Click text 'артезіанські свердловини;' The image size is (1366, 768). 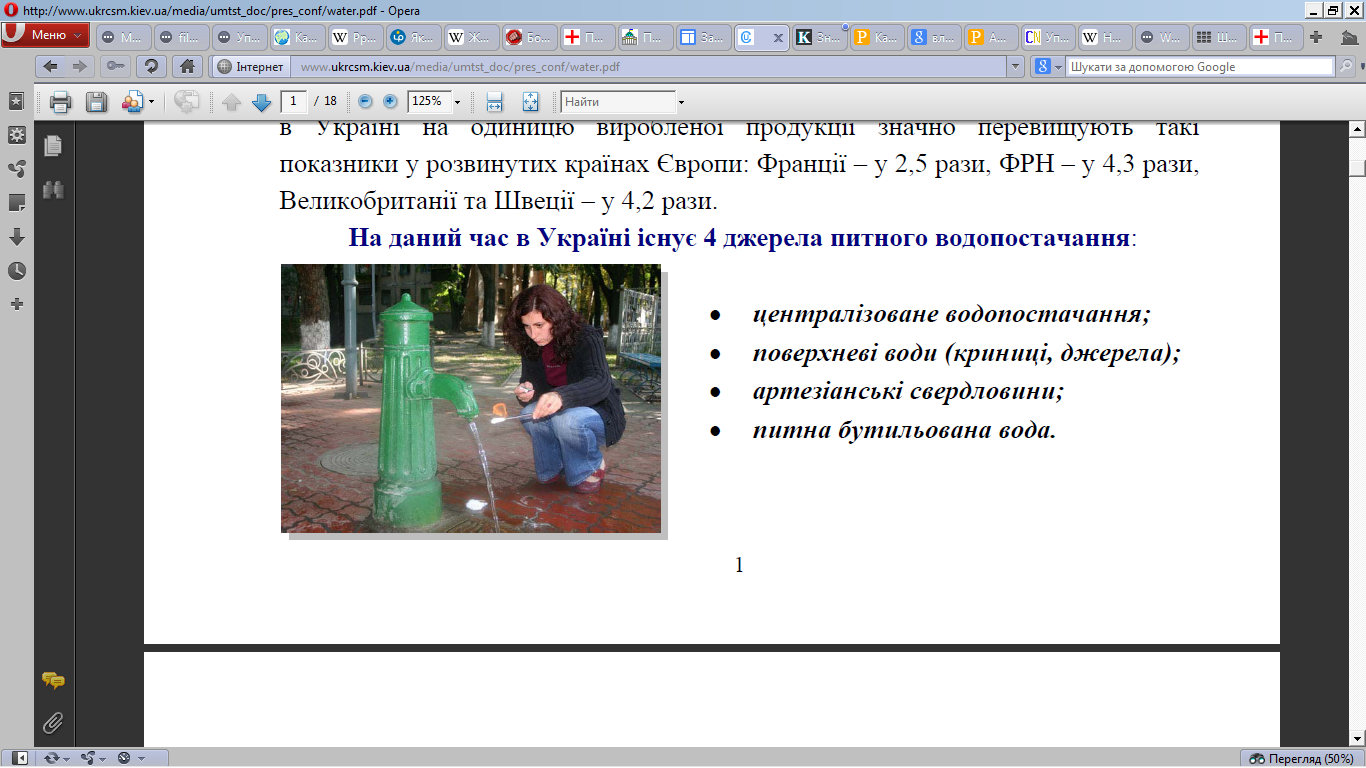(908, 391)
